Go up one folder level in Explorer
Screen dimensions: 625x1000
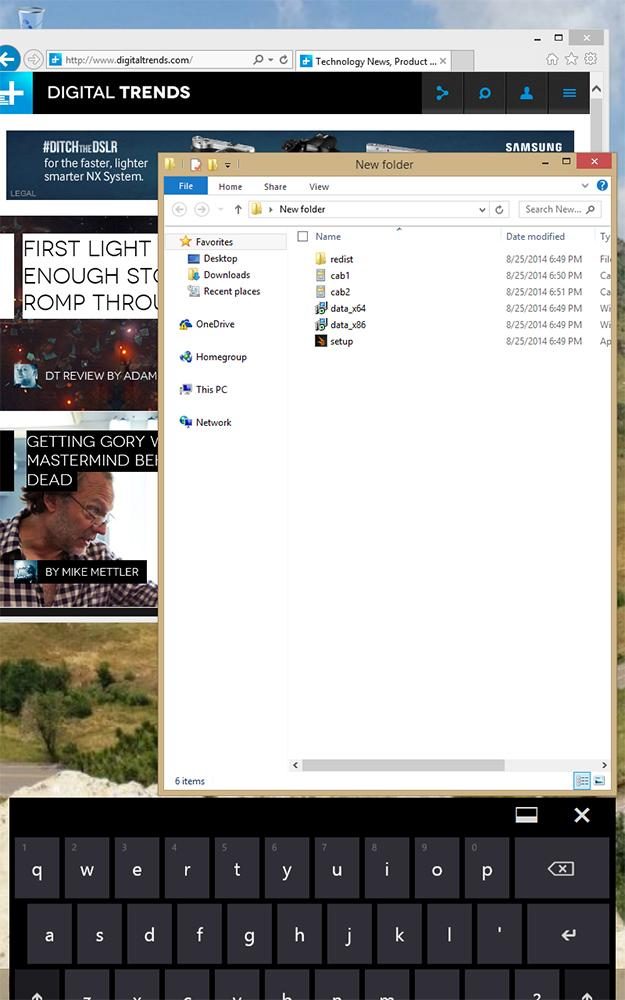coord(238,209)
